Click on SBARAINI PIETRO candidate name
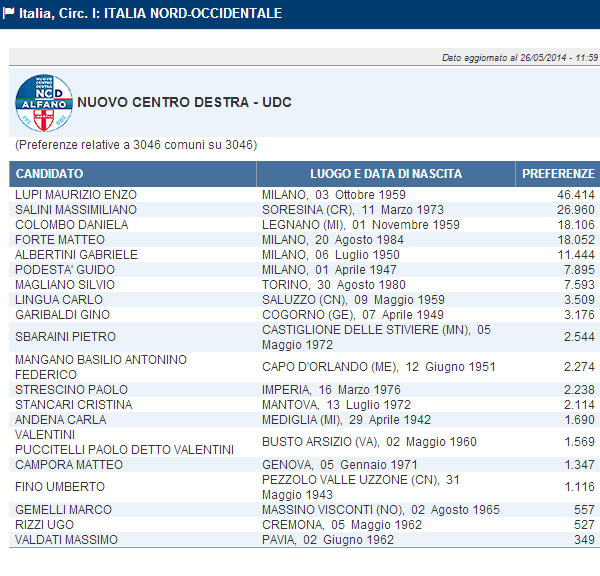The height and width of the screenshot is (576, 600). click(65, 337)
